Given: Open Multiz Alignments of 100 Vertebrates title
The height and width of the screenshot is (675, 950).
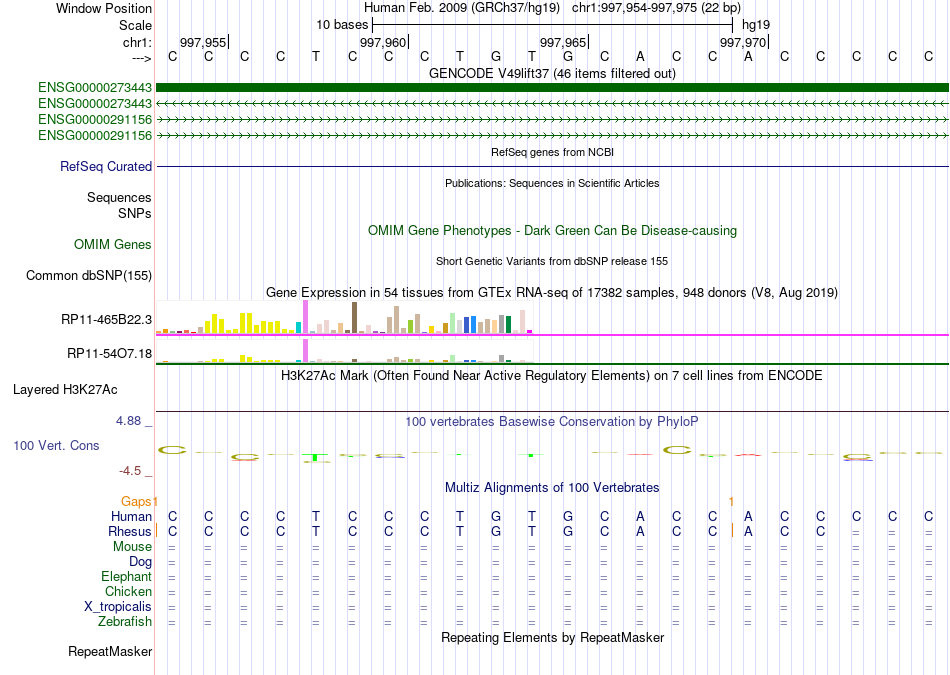Looking at the screenshot, I should [x=552, y=487].
